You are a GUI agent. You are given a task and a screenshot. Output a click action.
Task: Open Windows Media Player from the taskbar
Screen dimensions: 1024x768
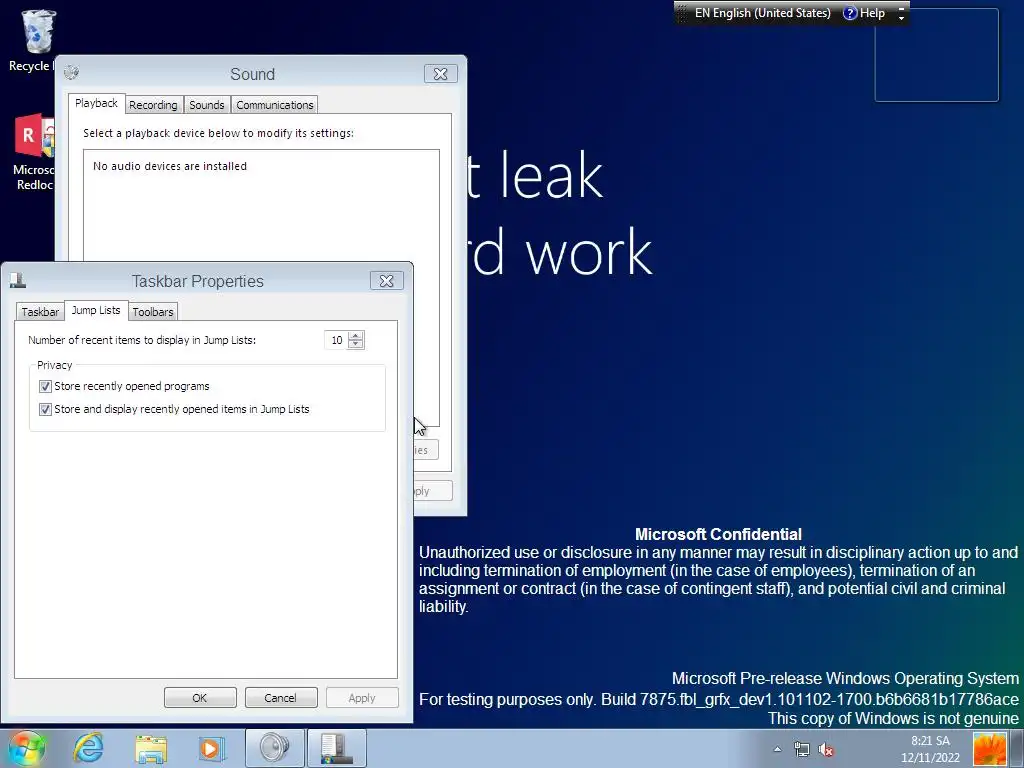pyautogui.click(x=211, y=748)
